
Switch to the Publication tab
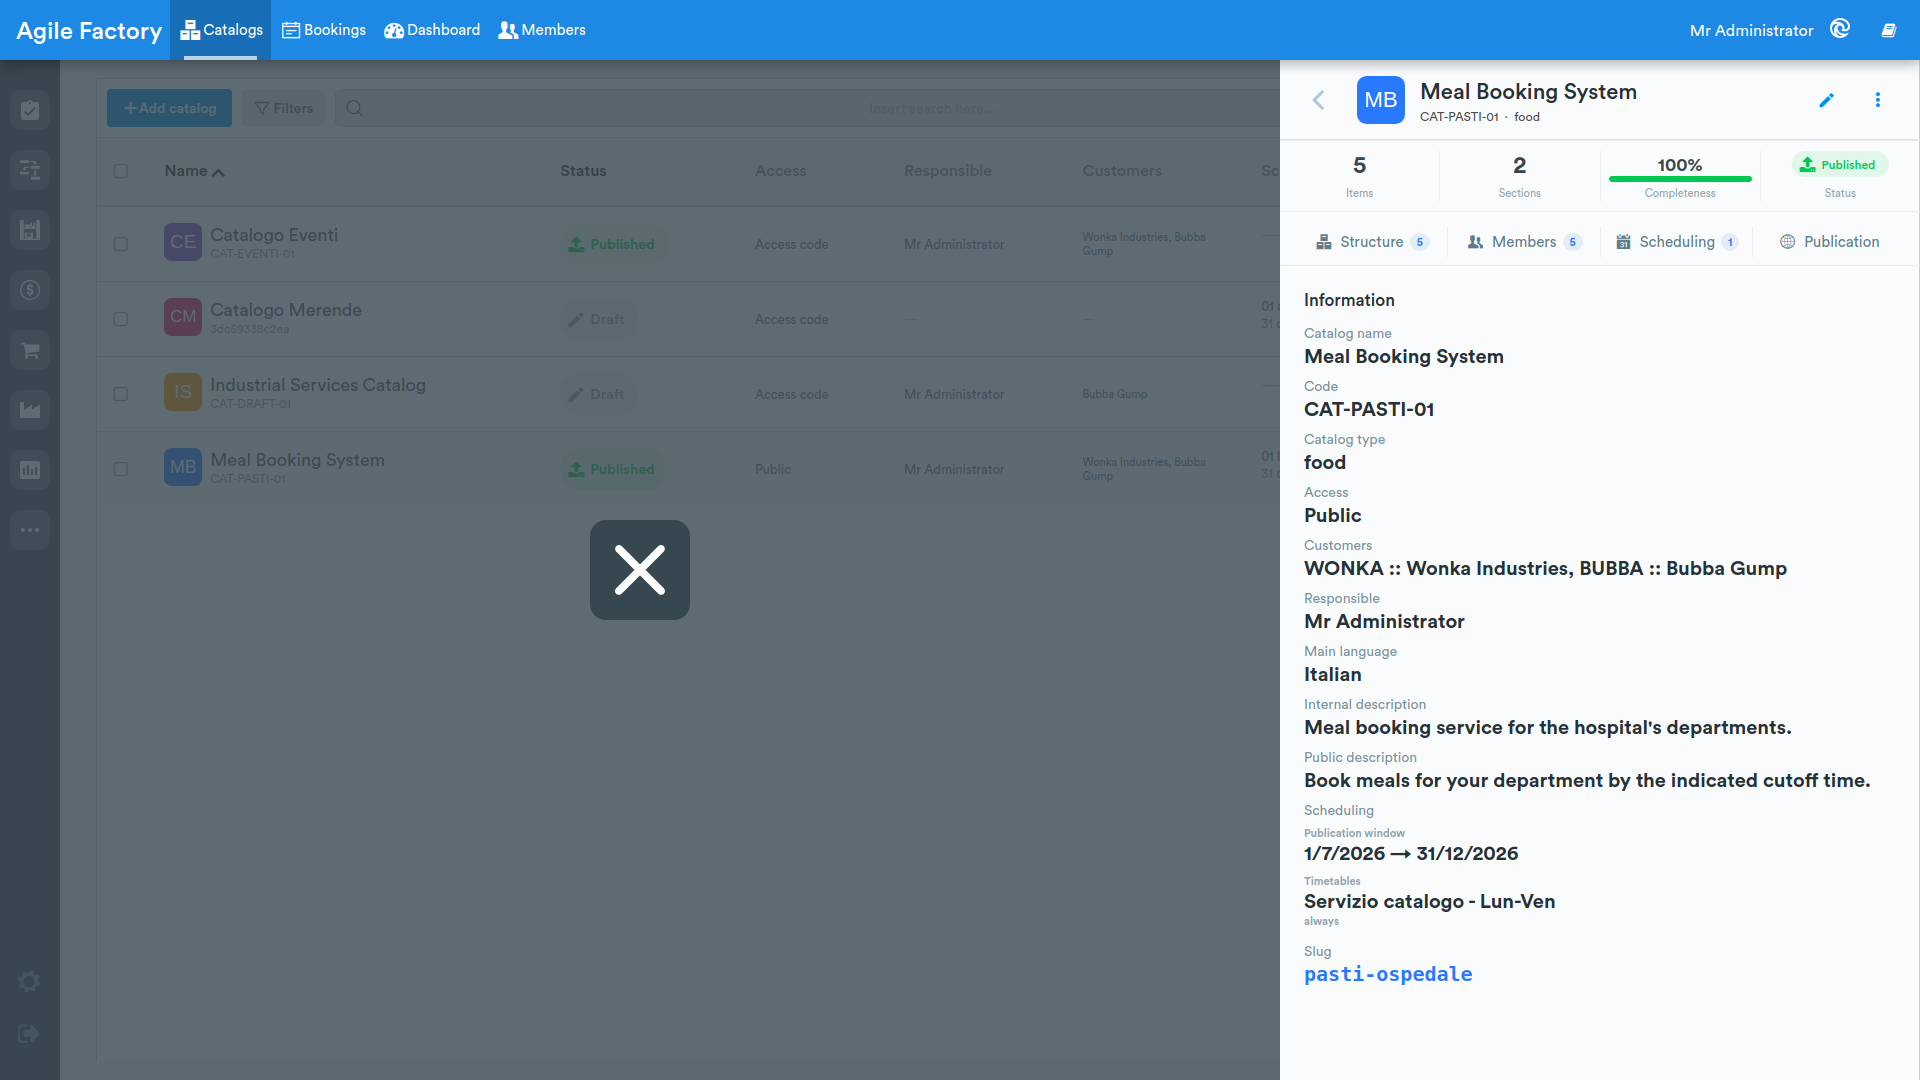[1829, 242]
